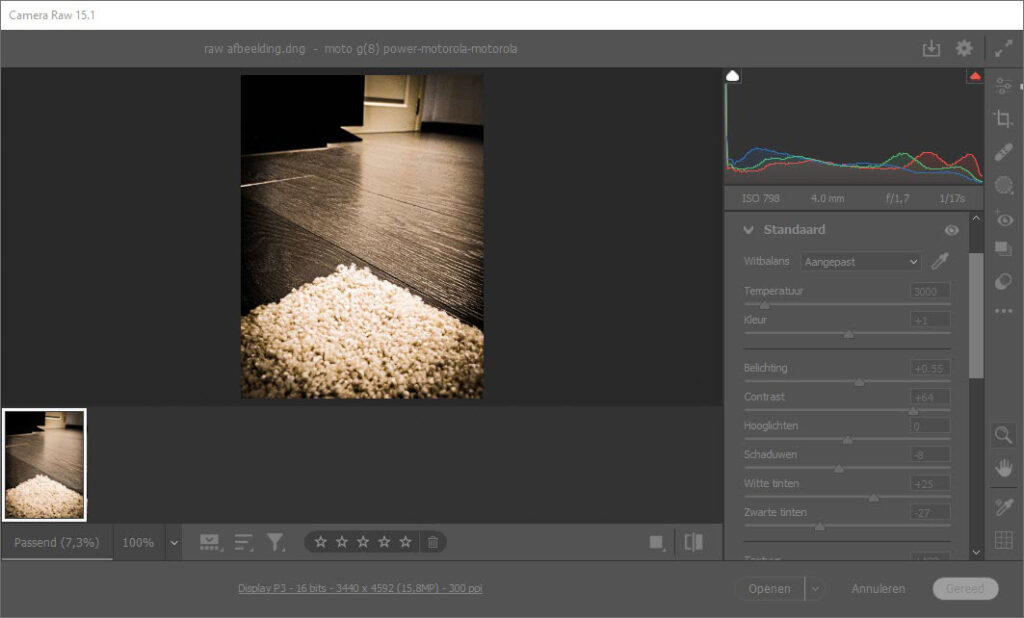Click the Zwarte tinten value field

[930, 512]
